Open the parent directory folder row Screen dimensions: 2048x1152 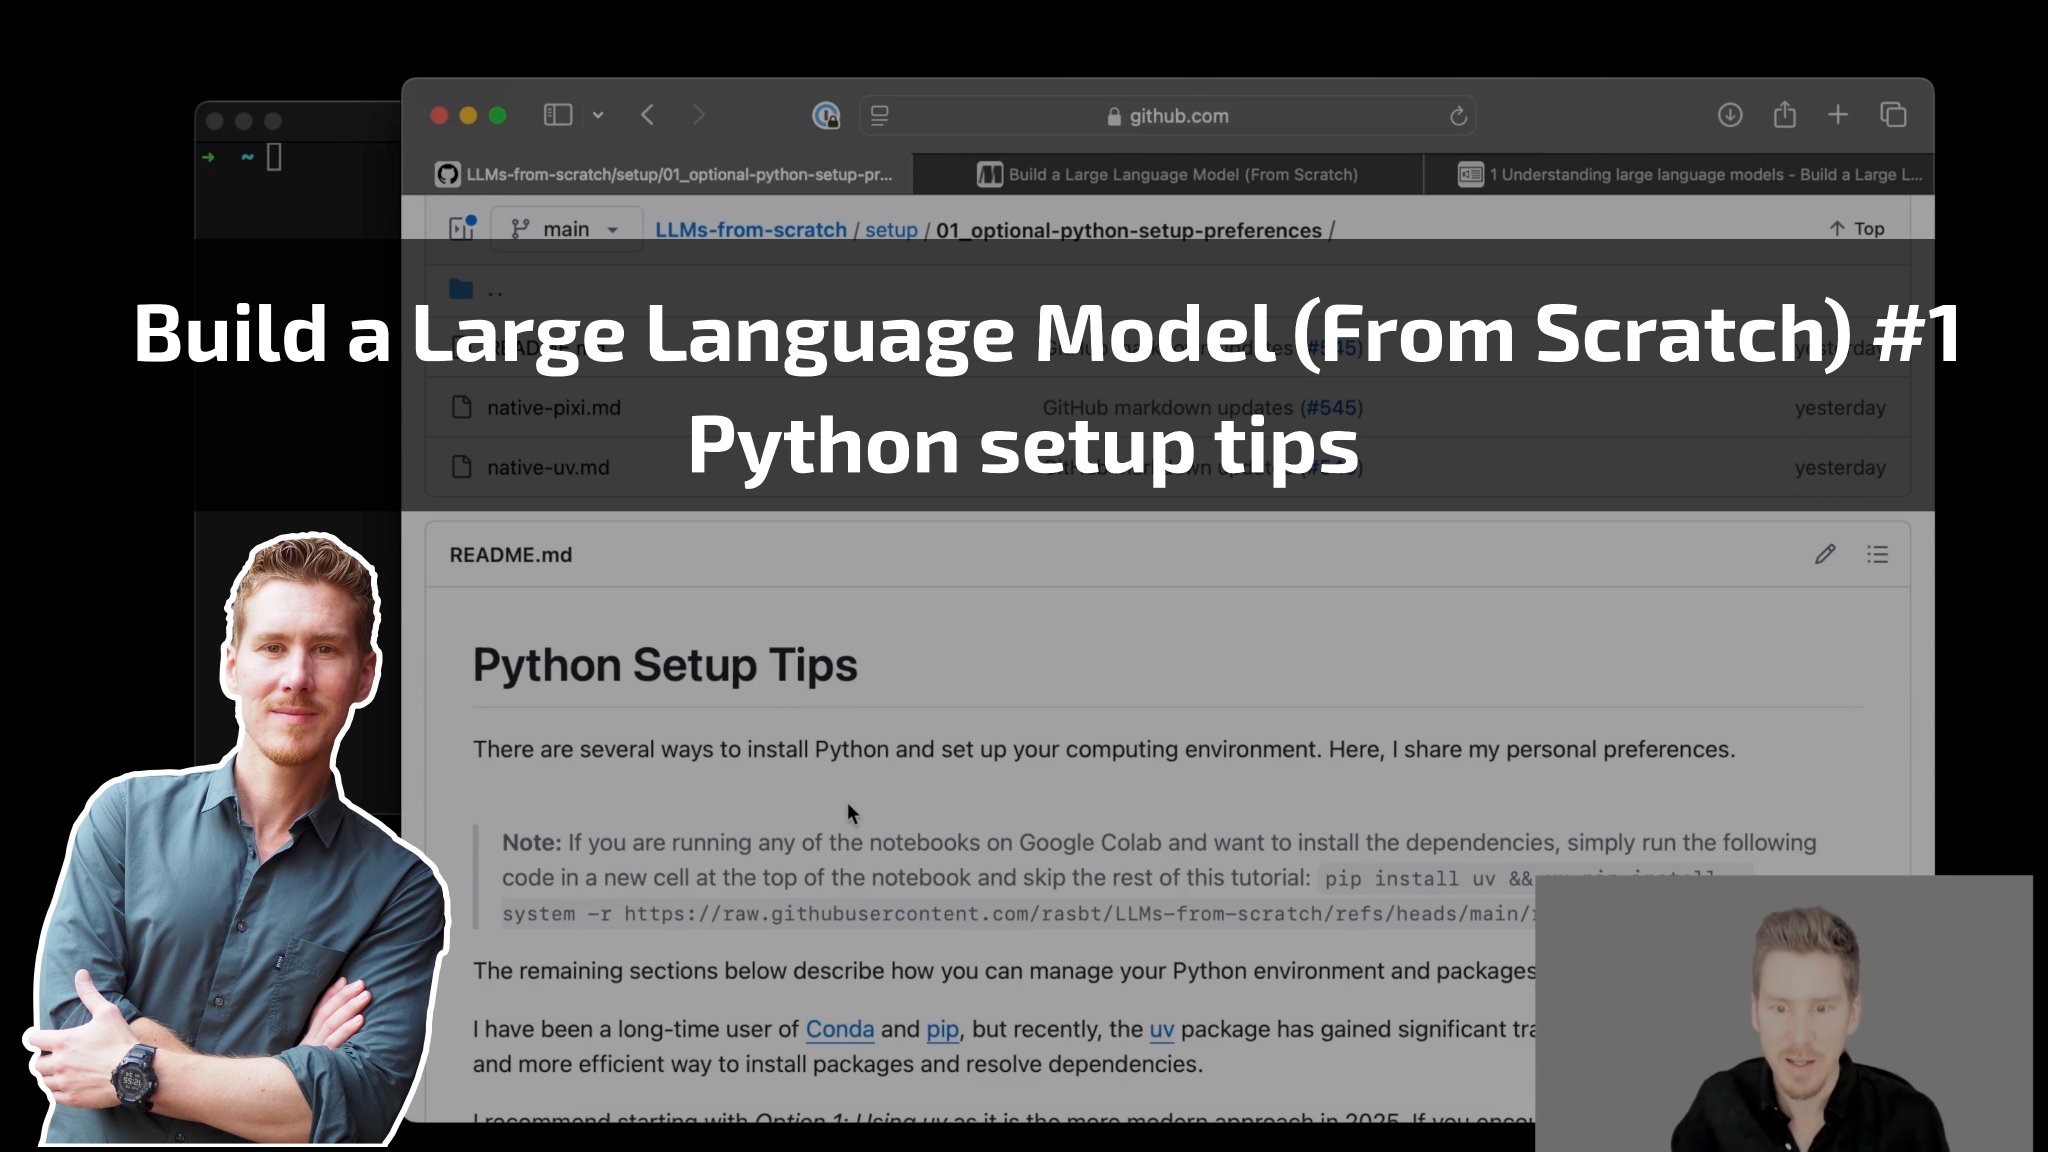1167,291
